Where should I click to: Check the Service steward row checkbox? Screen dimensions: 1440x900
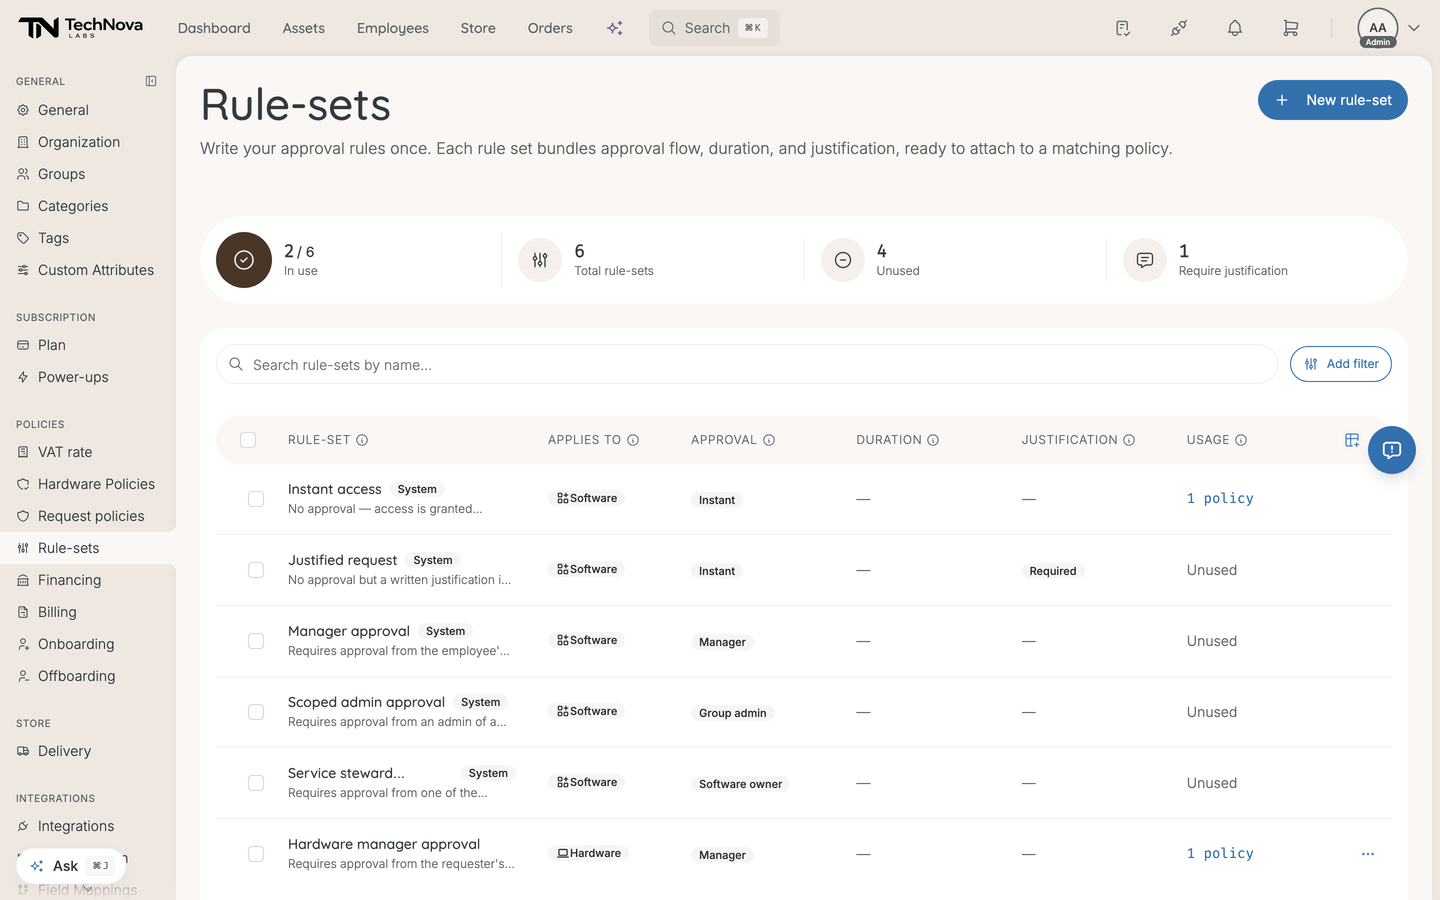coord(256,783)
